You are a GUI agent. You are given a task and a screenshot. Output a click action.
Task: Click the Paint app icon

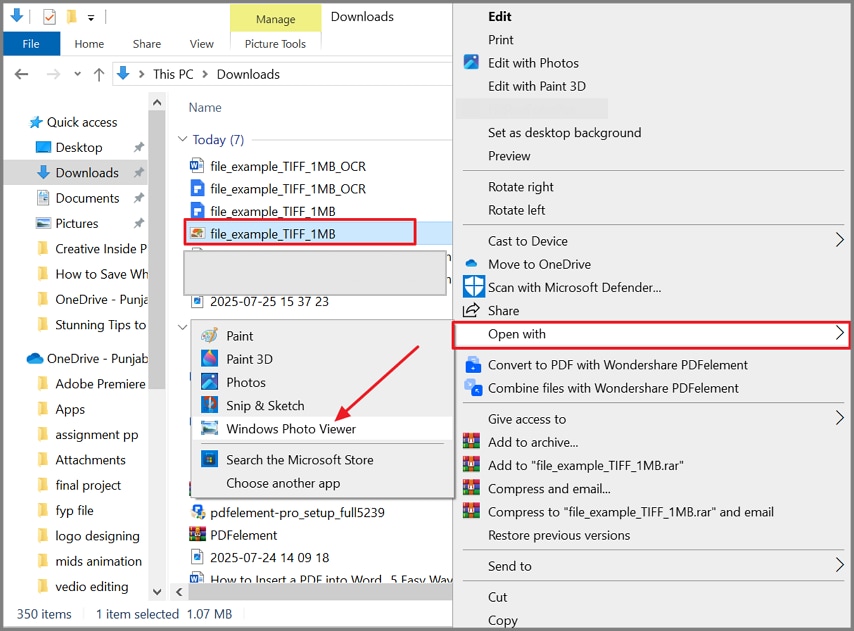click(x=209, y=335)
